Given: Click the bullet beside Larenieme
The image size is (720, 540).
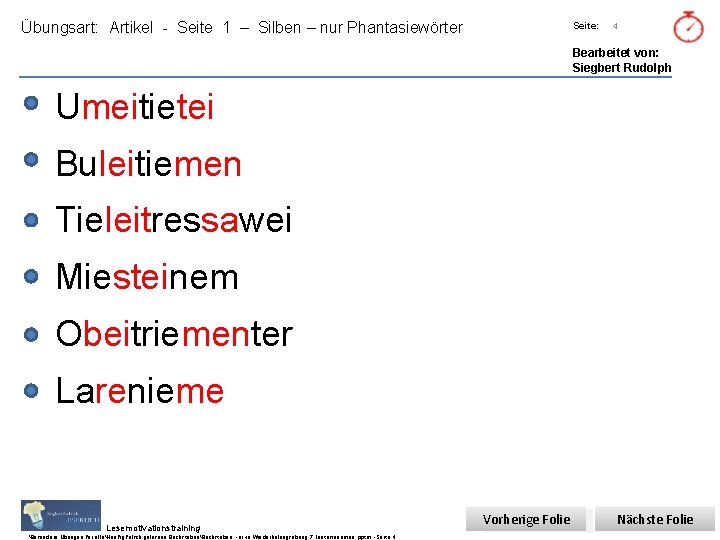Looking at the screenshot, I should 31,391.
